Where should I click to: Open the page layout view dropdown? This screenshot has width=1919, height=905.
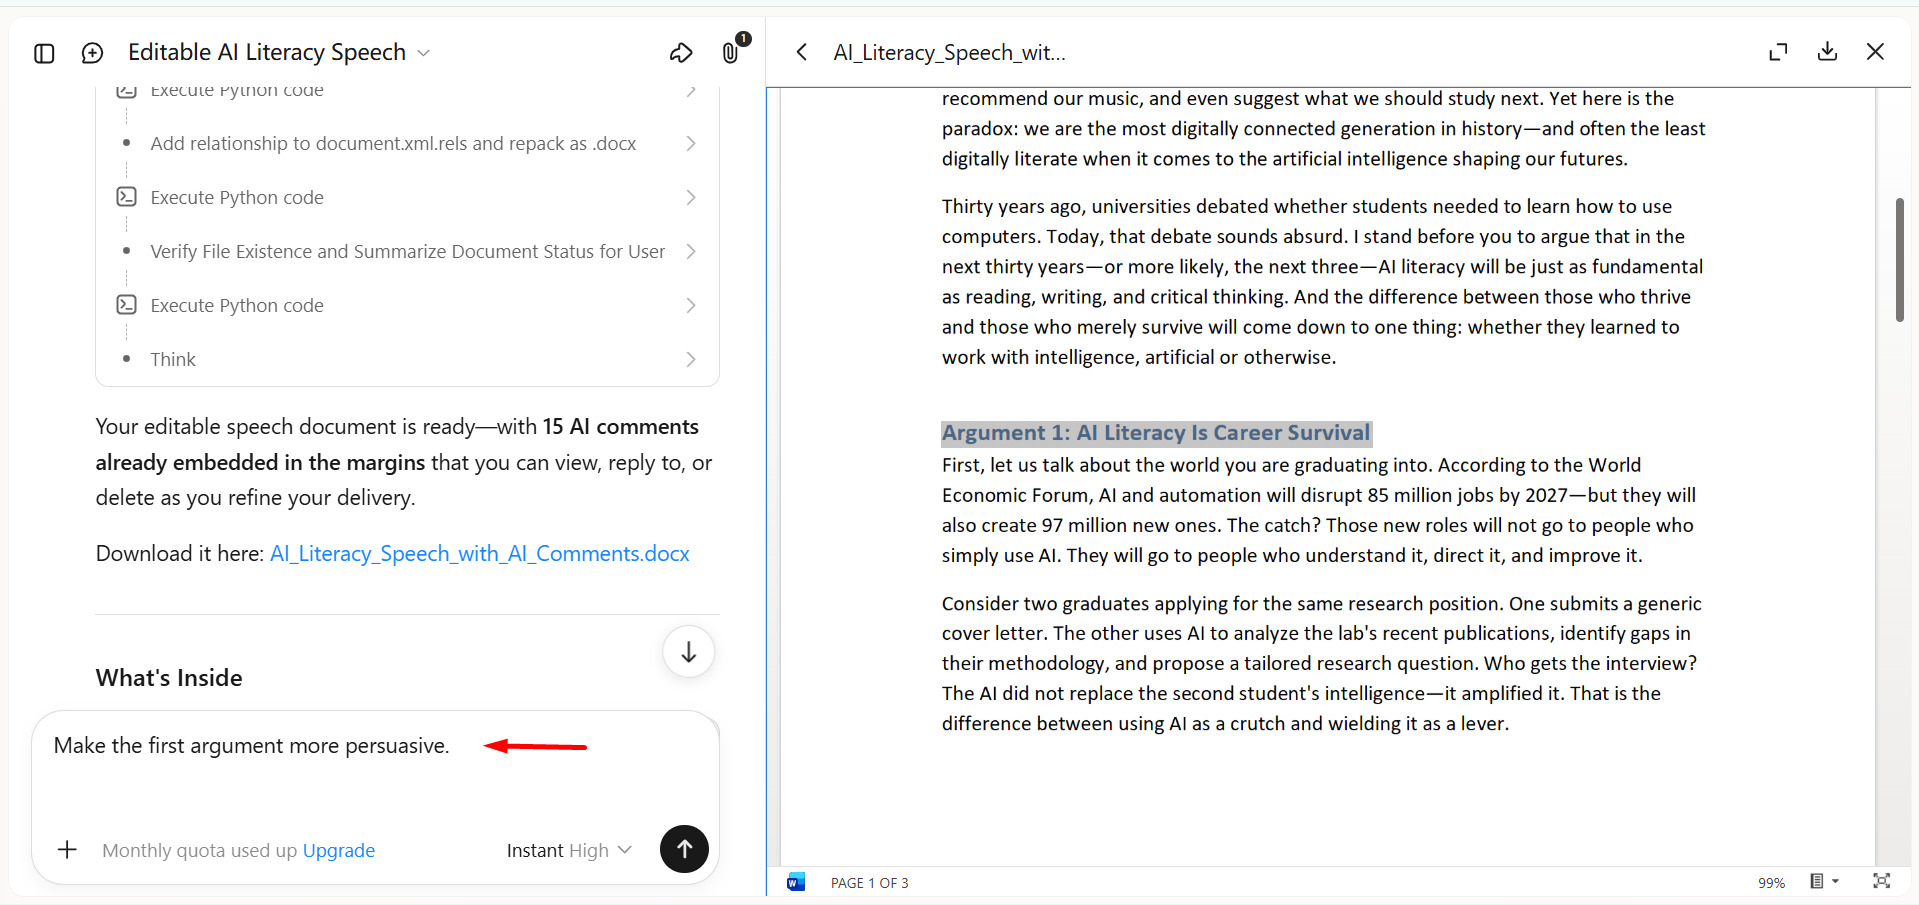(1824, 881)
